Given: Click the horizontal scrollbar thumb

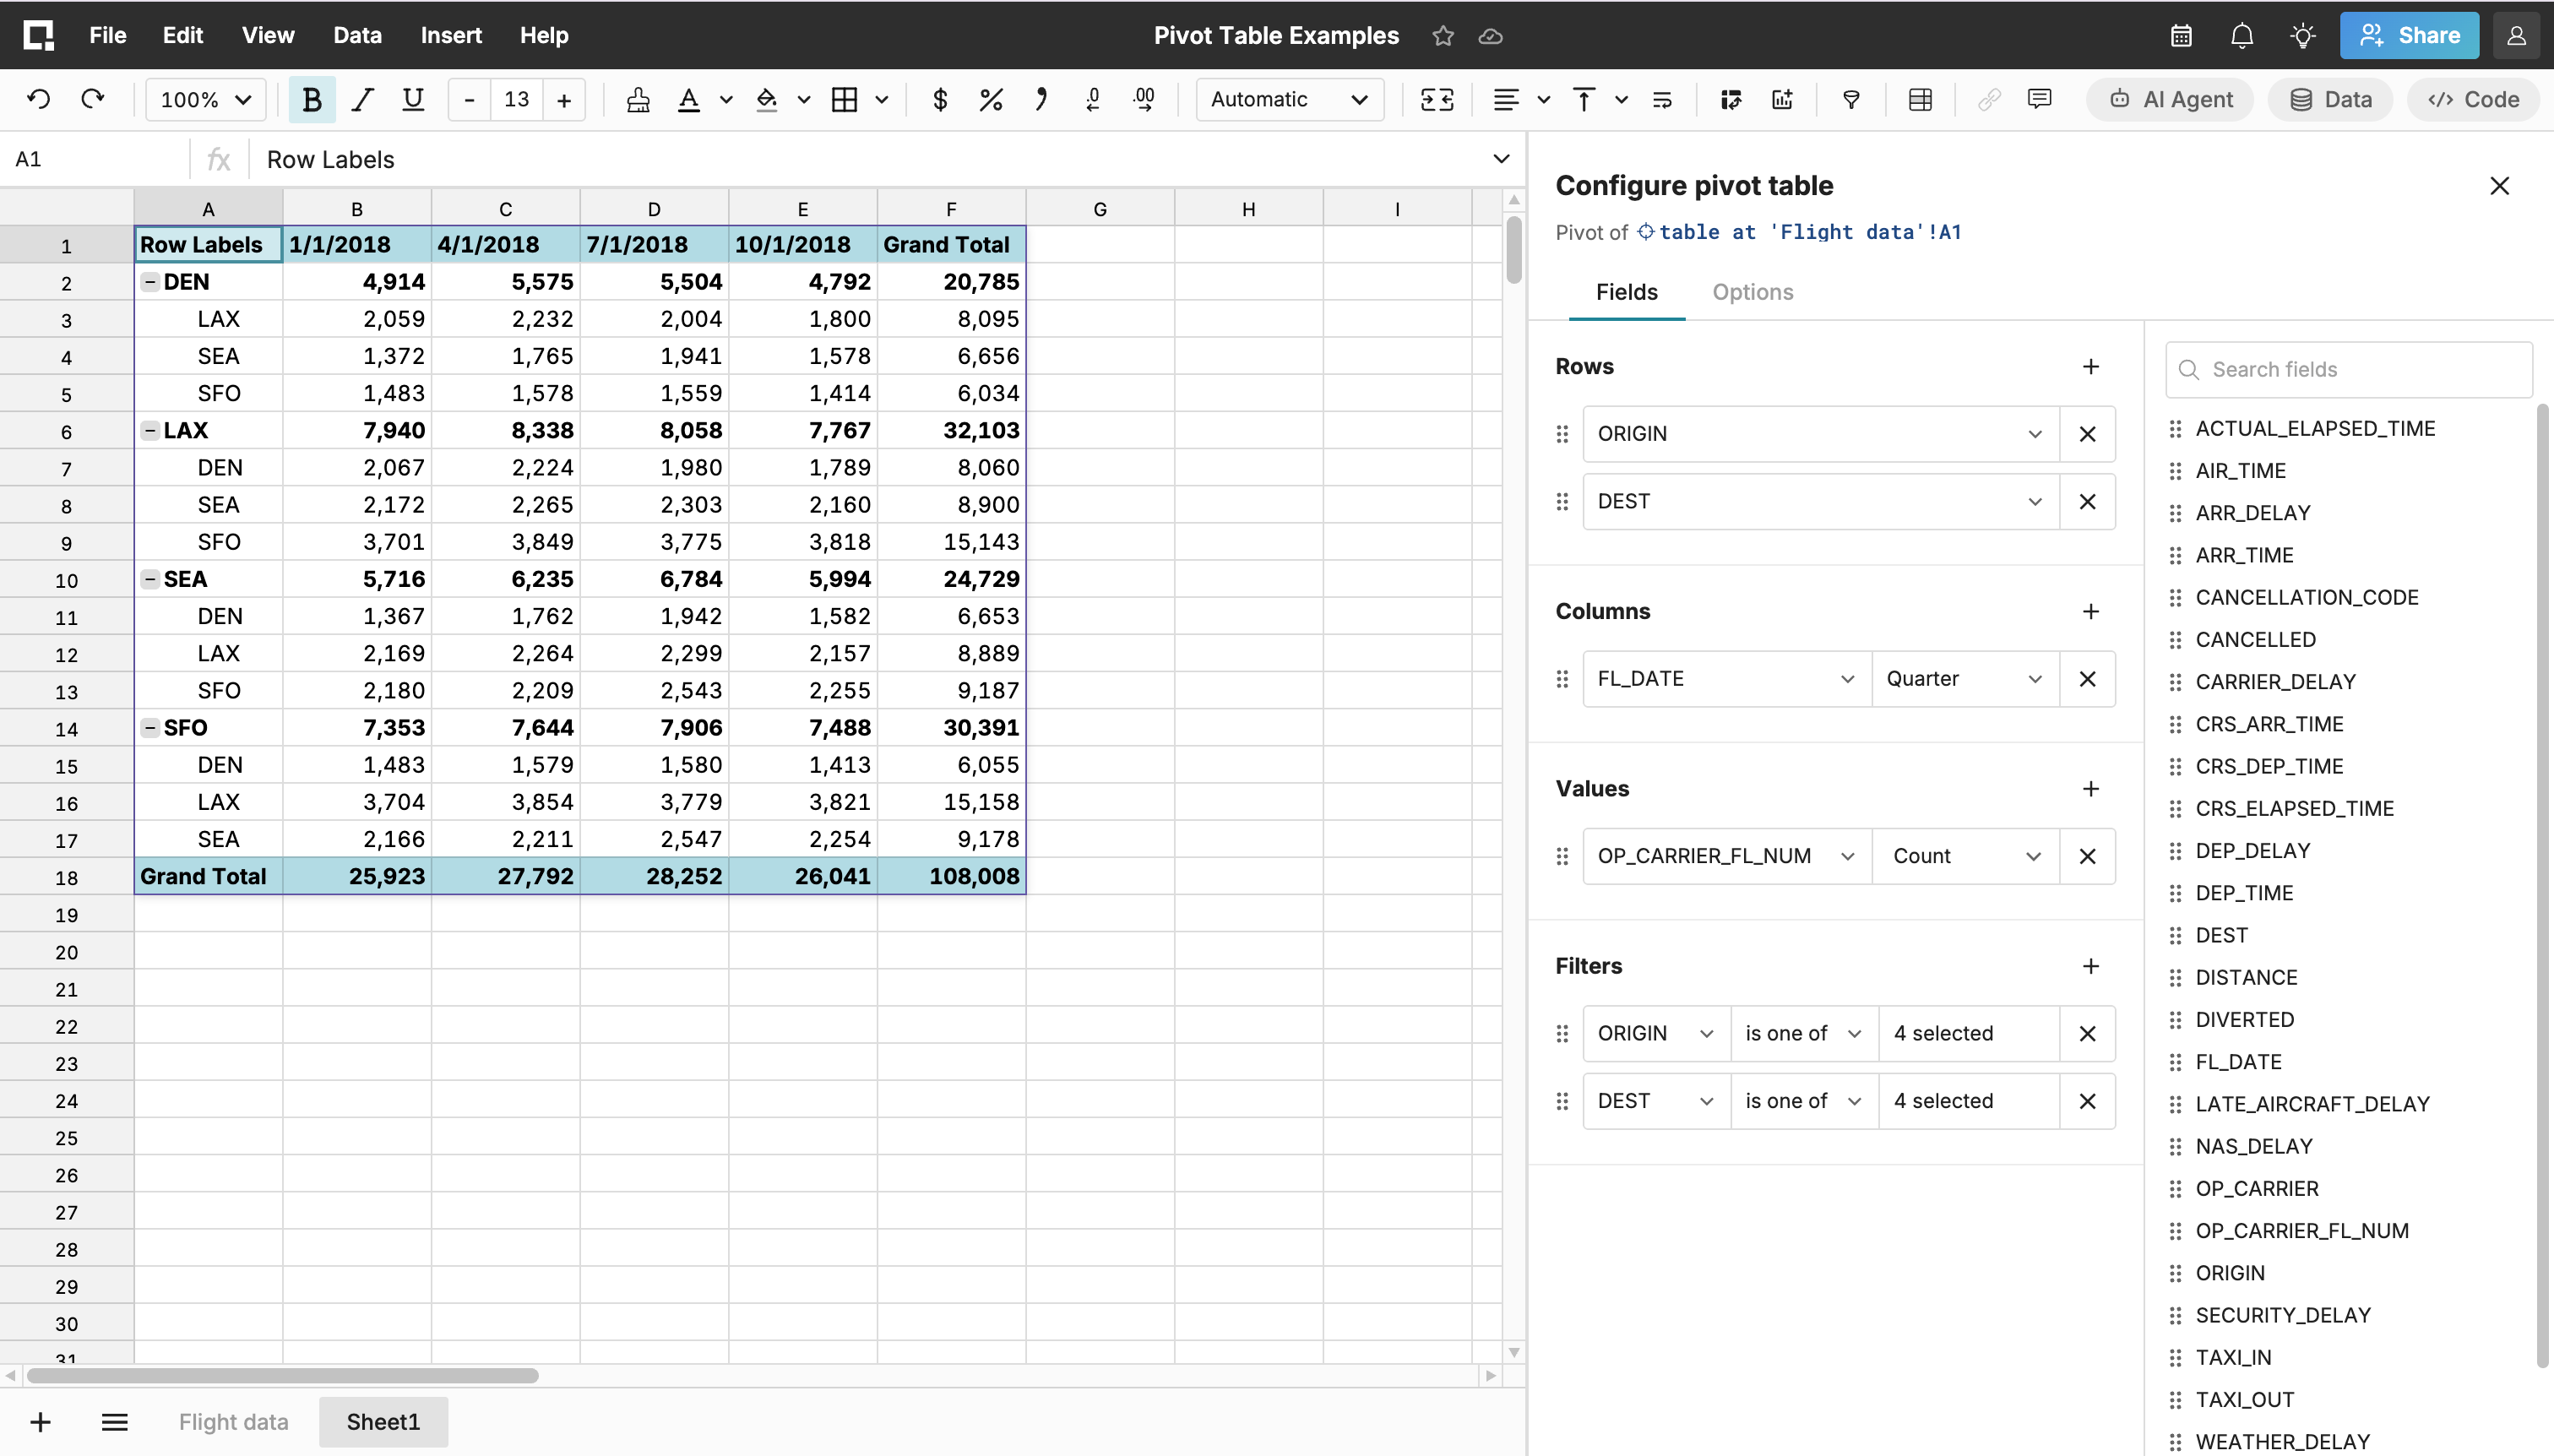Looking at the screenshot, I should pos(282,1375).
